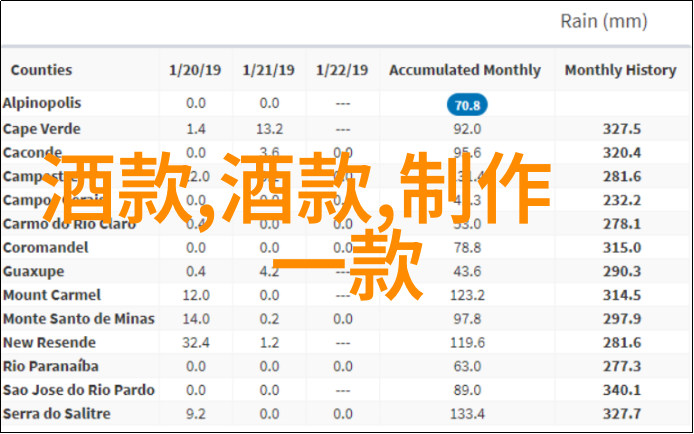Screen dimensions: 694x434
Task: Click the Monthly History column header
Action: point(621,70)
